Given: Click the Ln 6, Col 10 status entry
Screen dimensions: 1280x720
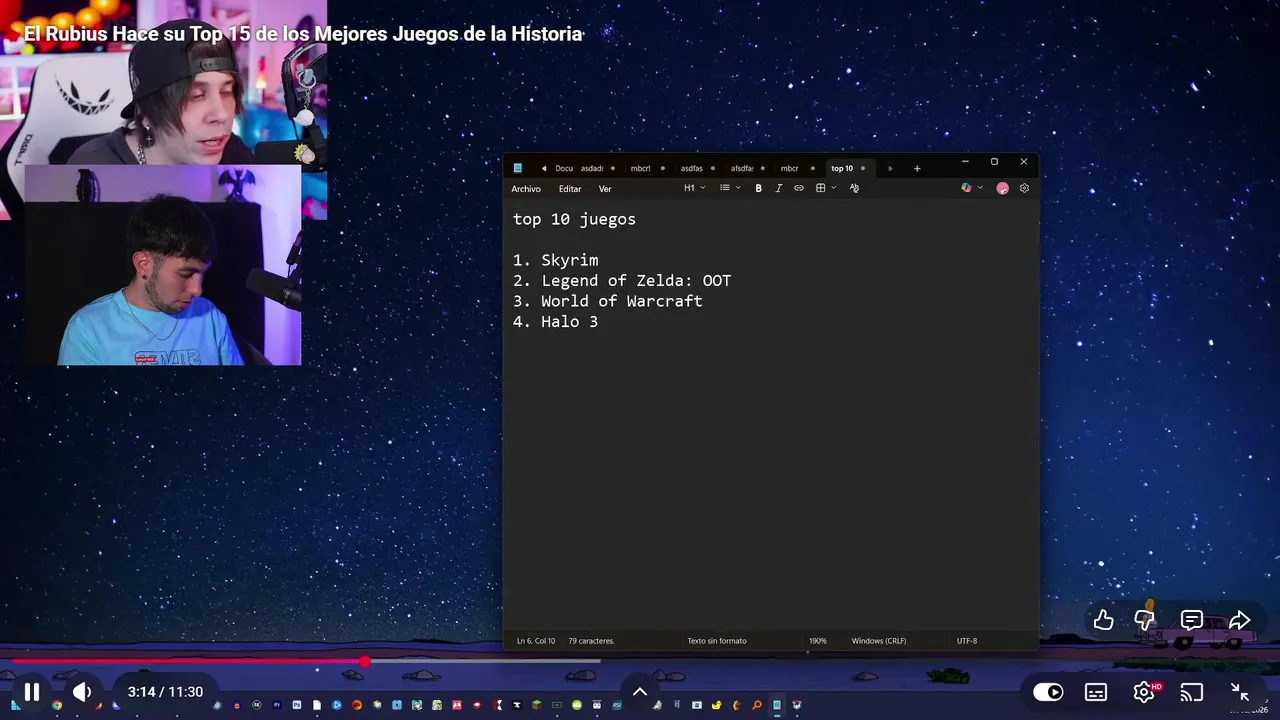Looking at the screenshot, I should coord(536,641).
